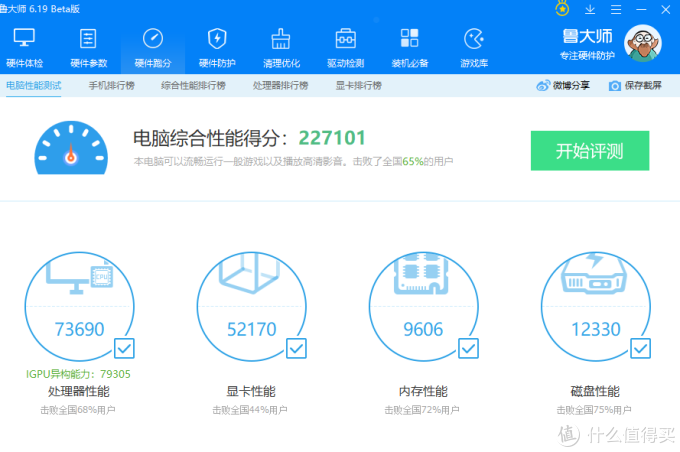Screen dimensions: 680x452
Task: Click 击败全国68%用户 text
Action: tap(78, 410)
